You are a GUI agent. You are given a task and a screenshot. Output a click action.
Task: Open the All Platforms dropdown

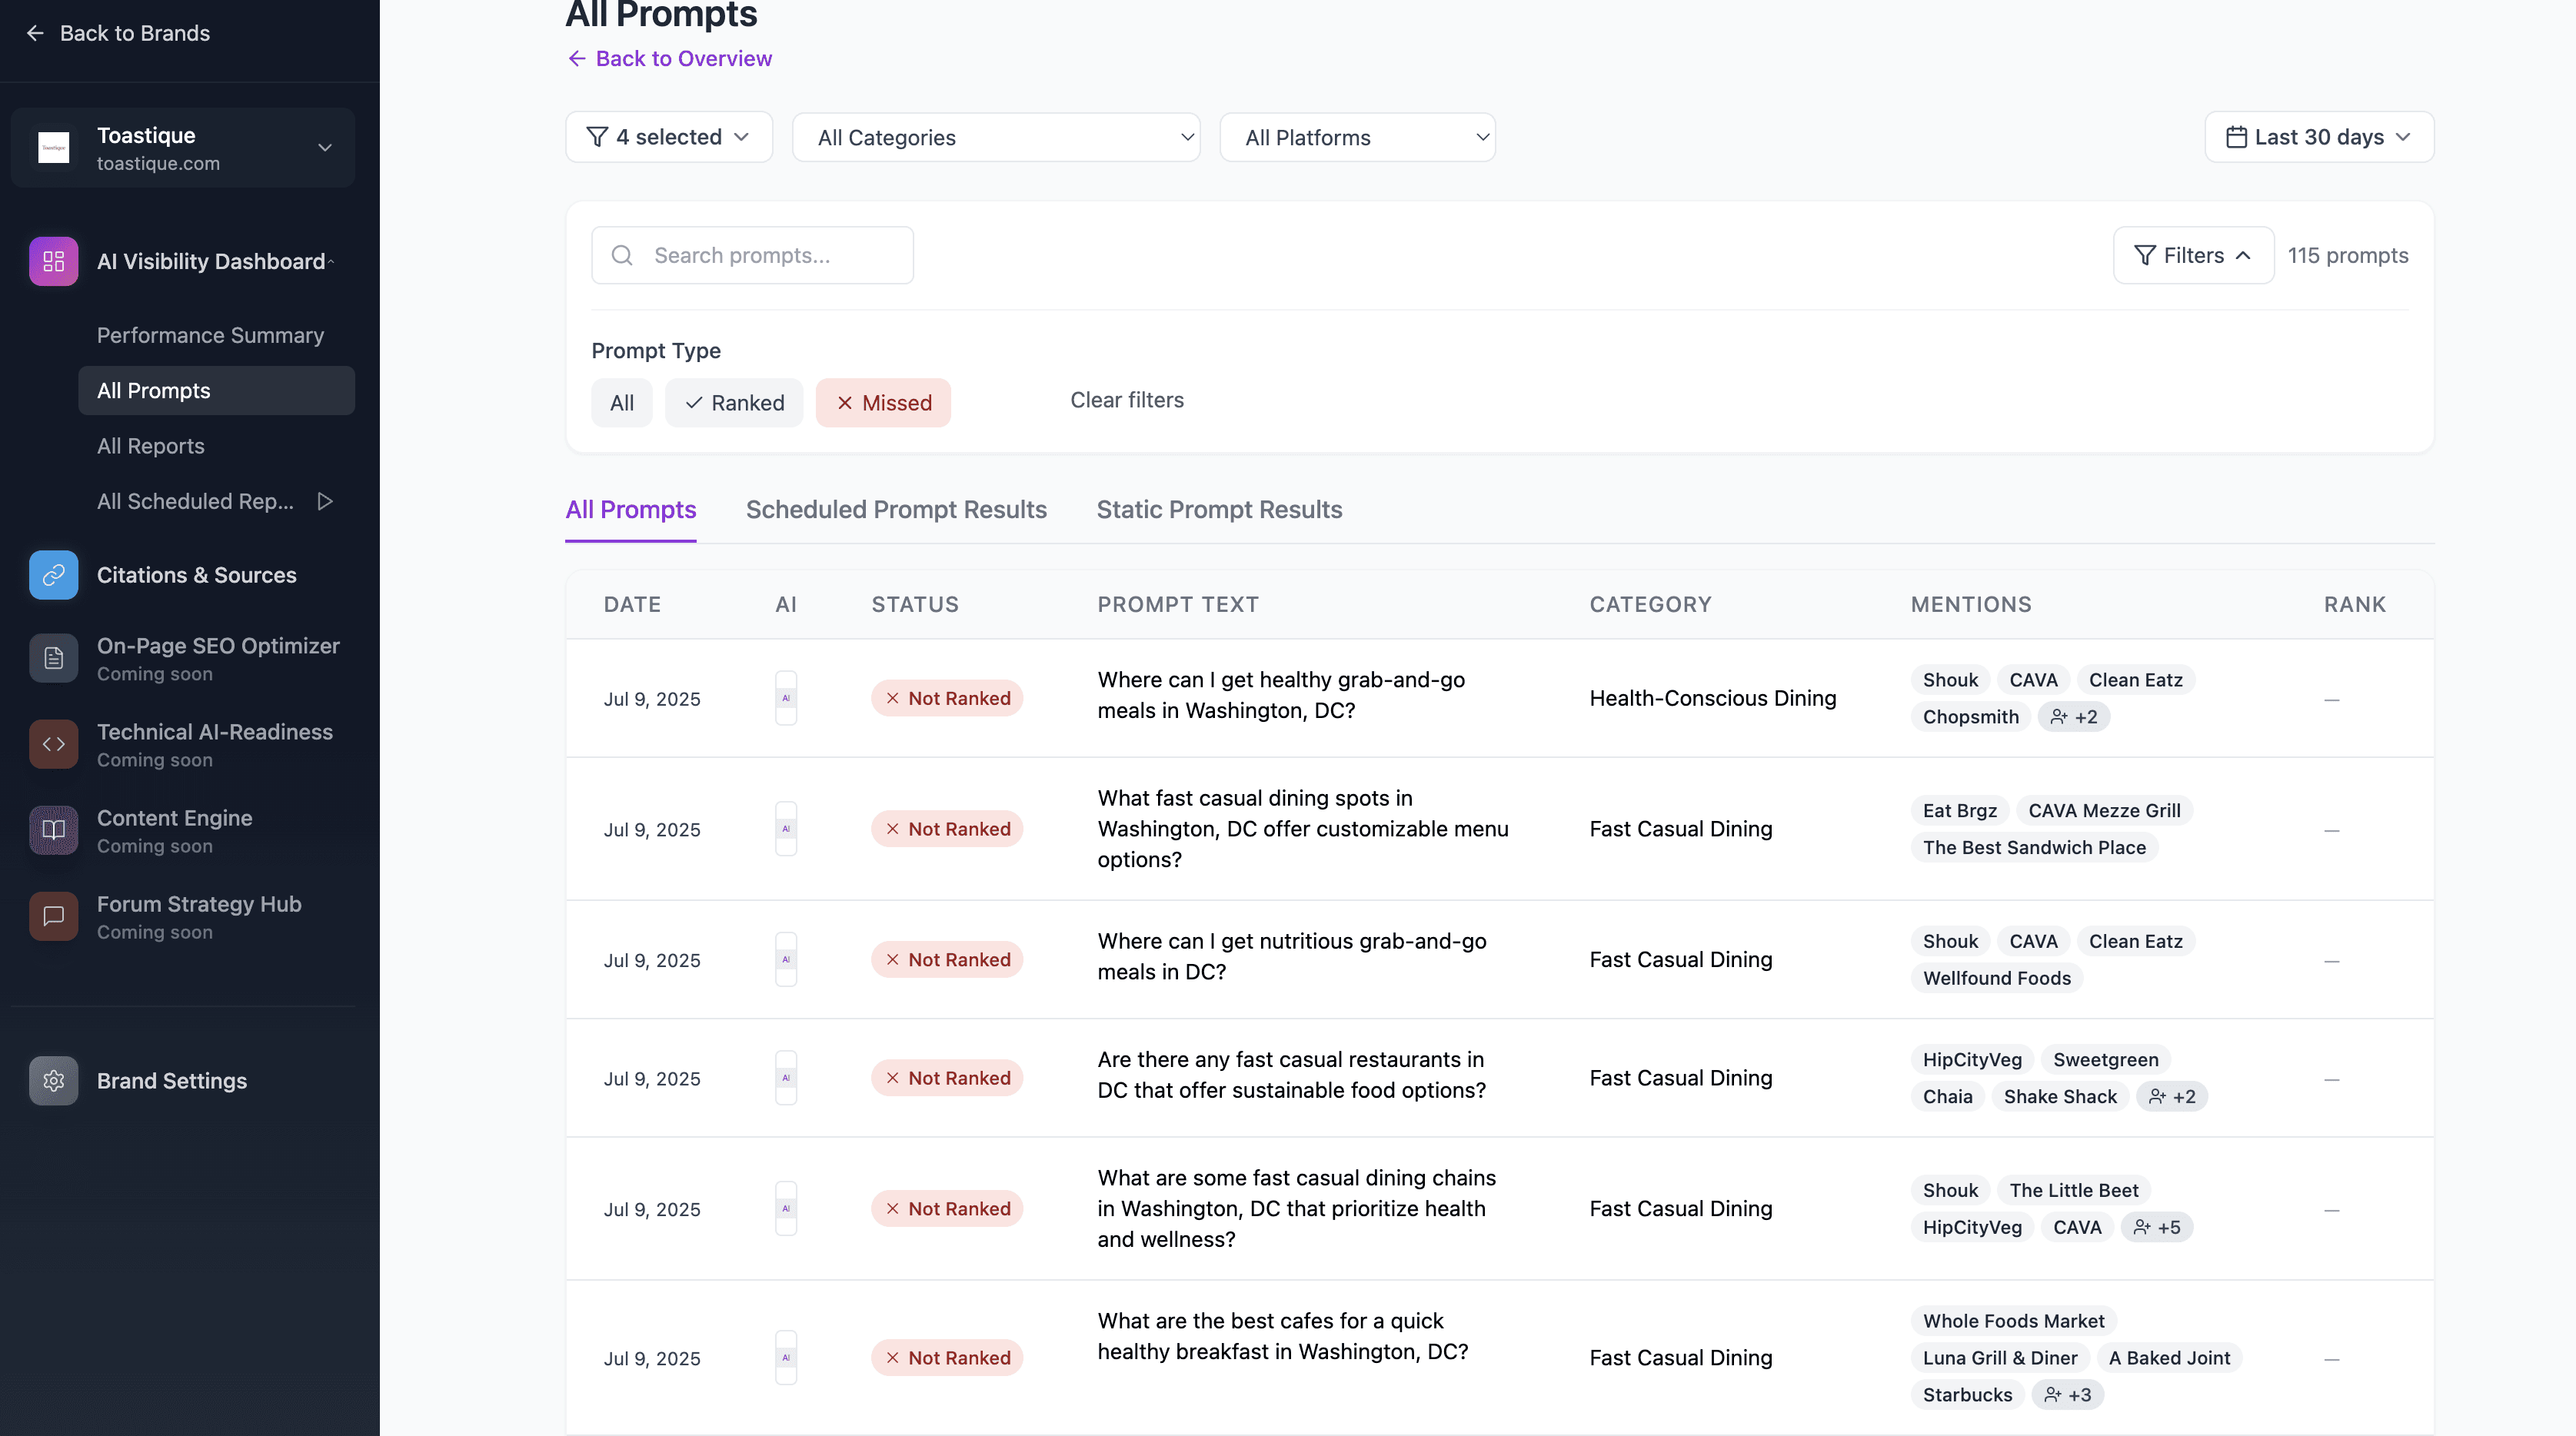[1357, 138]
